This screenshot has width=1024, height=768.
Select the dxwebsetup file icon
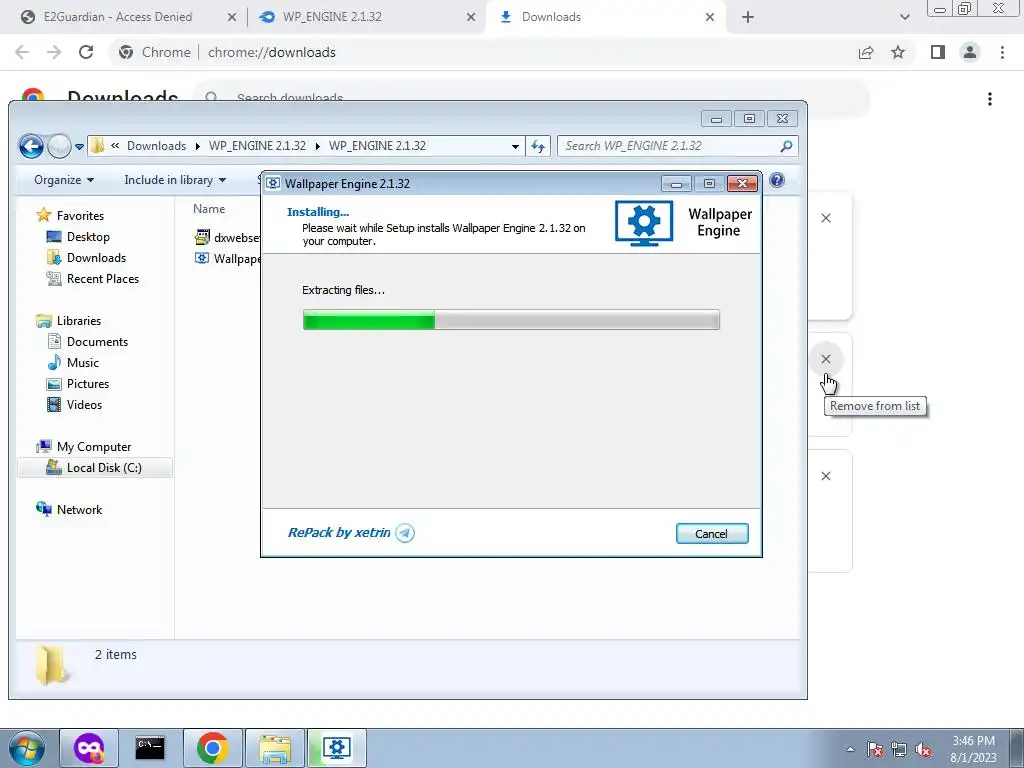pyautogui.click(x=202, y=237)
